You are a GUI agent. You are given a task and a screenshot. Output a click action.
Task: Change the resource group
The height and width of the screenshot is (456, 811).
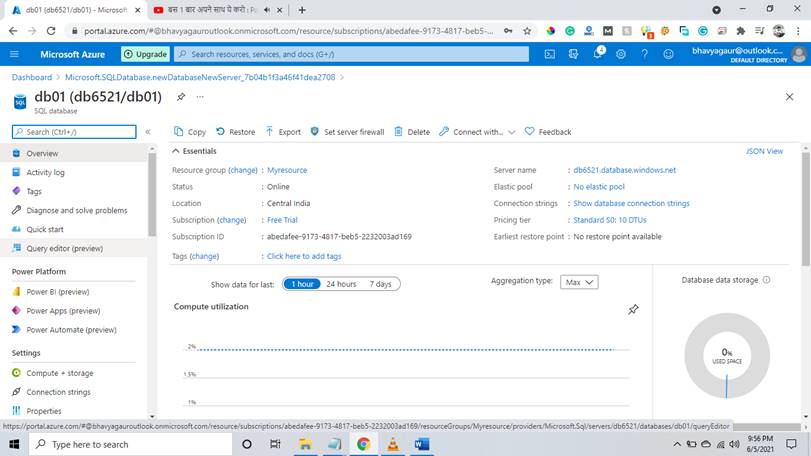pyautogui.click(x=243, y=170)
